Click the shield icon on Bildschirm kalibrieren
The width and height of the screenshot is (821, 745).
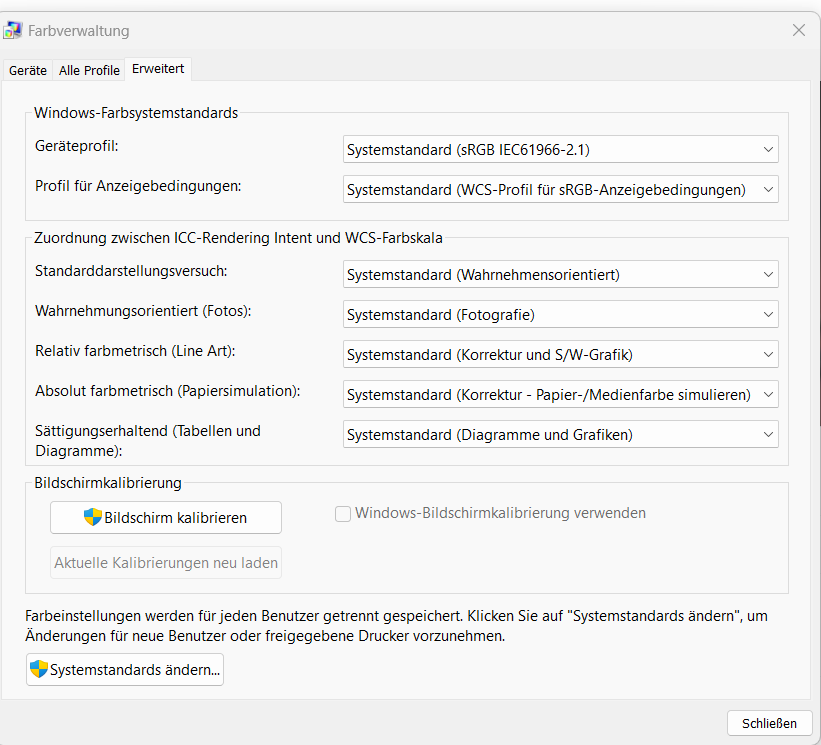93,517
